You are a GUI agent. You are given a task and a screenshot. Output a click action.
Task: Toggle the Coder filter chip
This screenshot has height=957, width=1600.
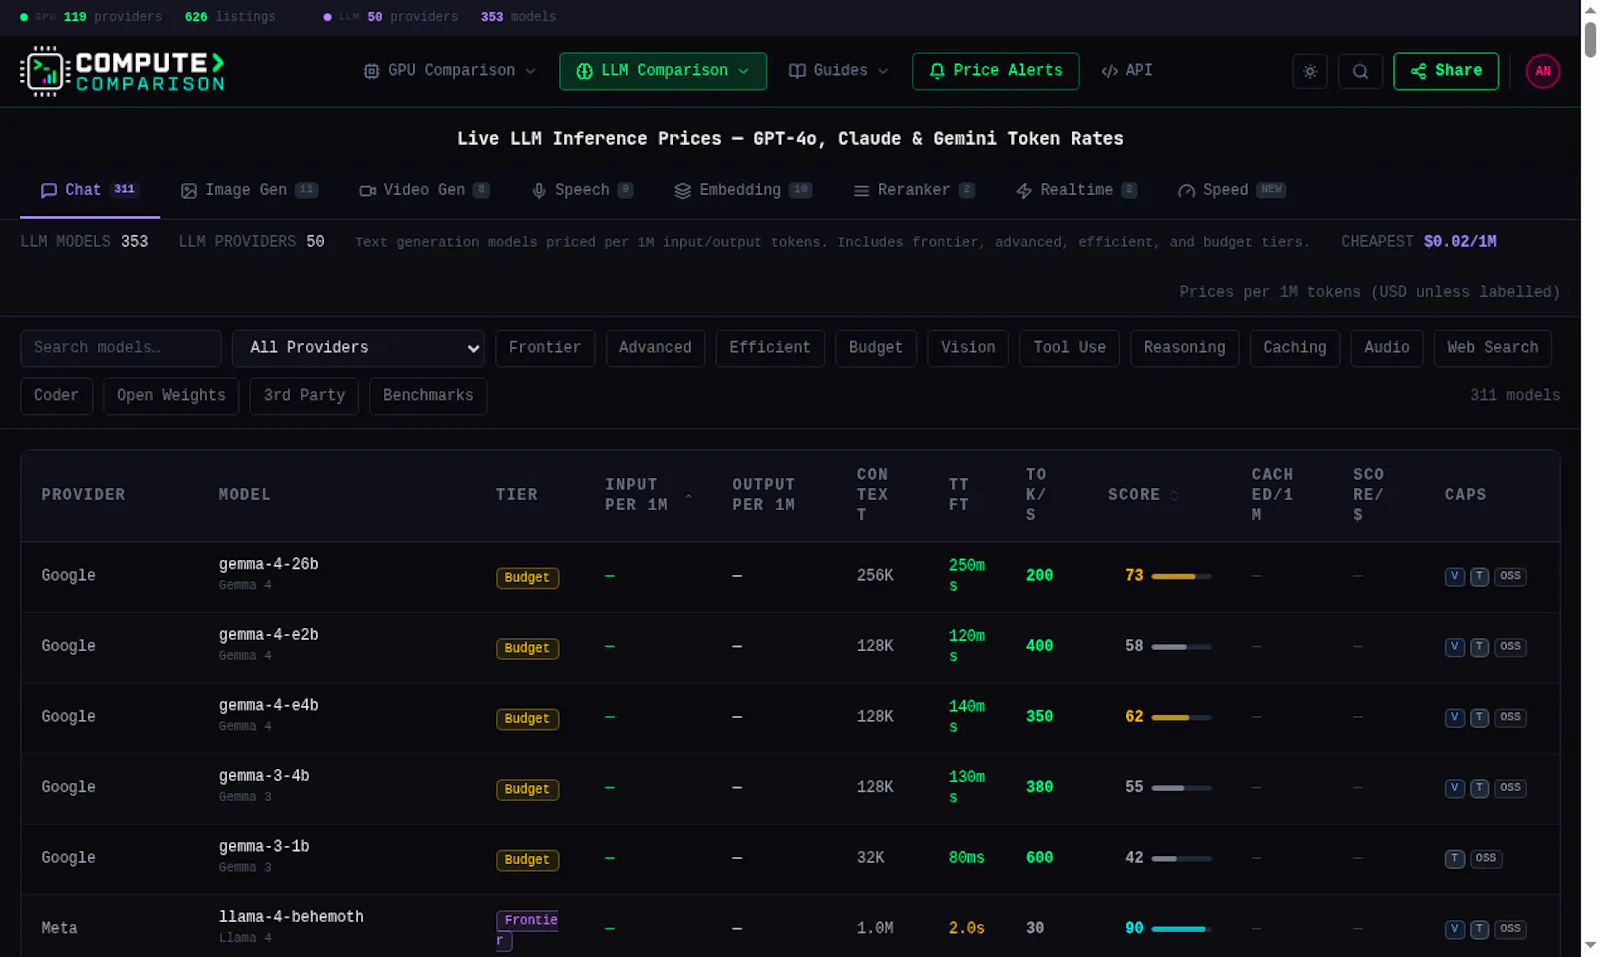click(x=56, y=396)
